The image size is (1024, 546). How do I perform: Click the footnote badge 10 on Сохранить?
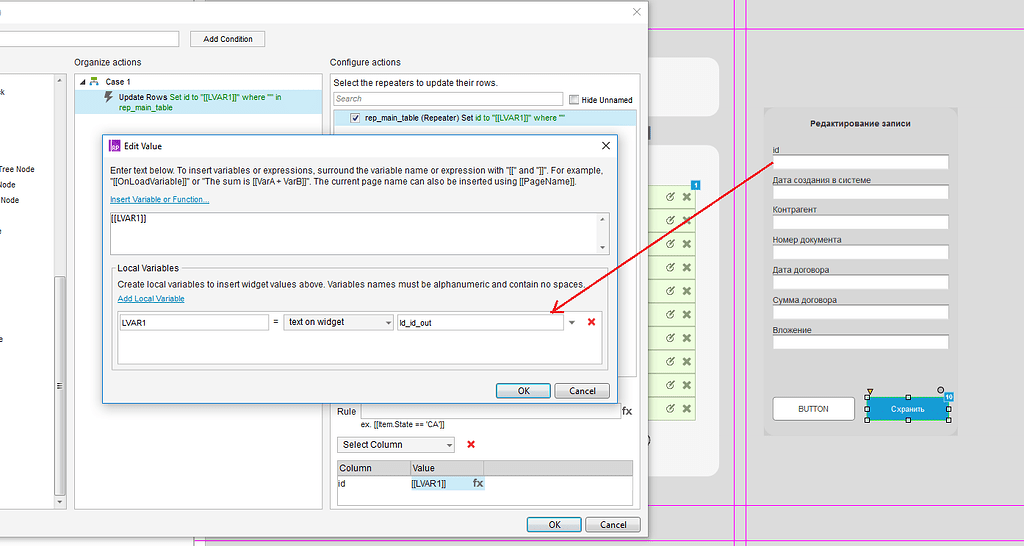(x=949, y=396)
